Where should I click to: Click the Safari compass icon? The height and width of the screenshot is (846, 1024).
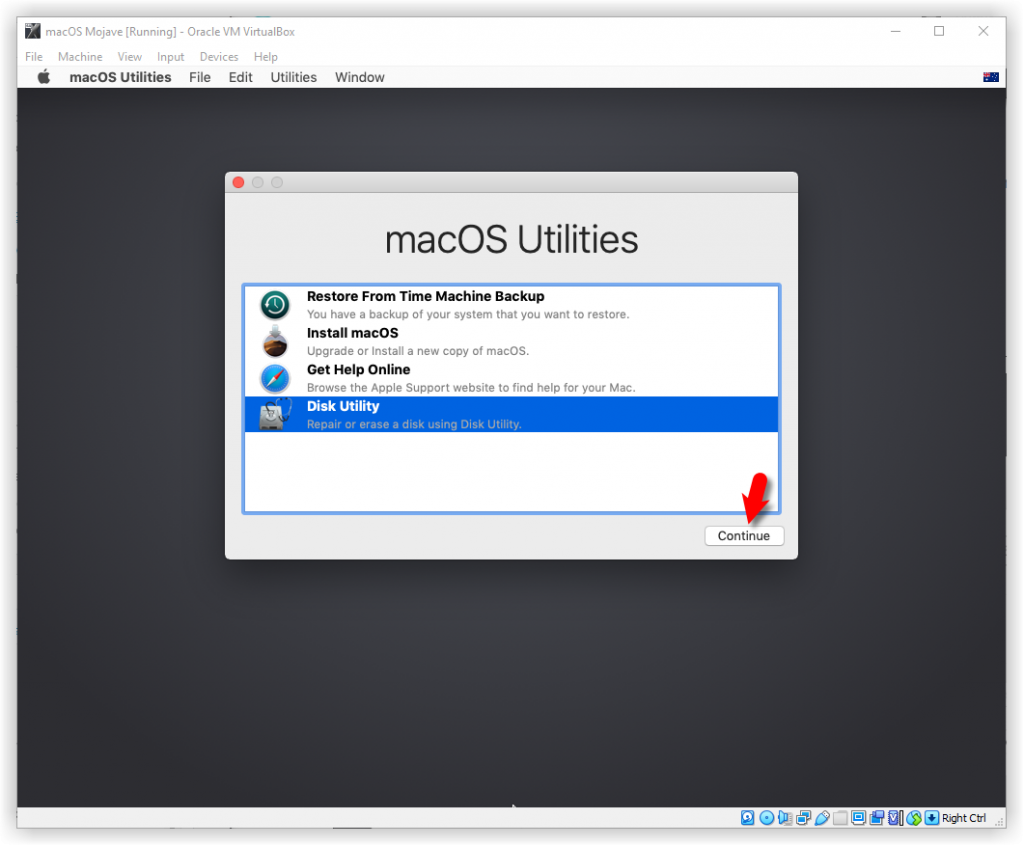click(x=275, y=378)
